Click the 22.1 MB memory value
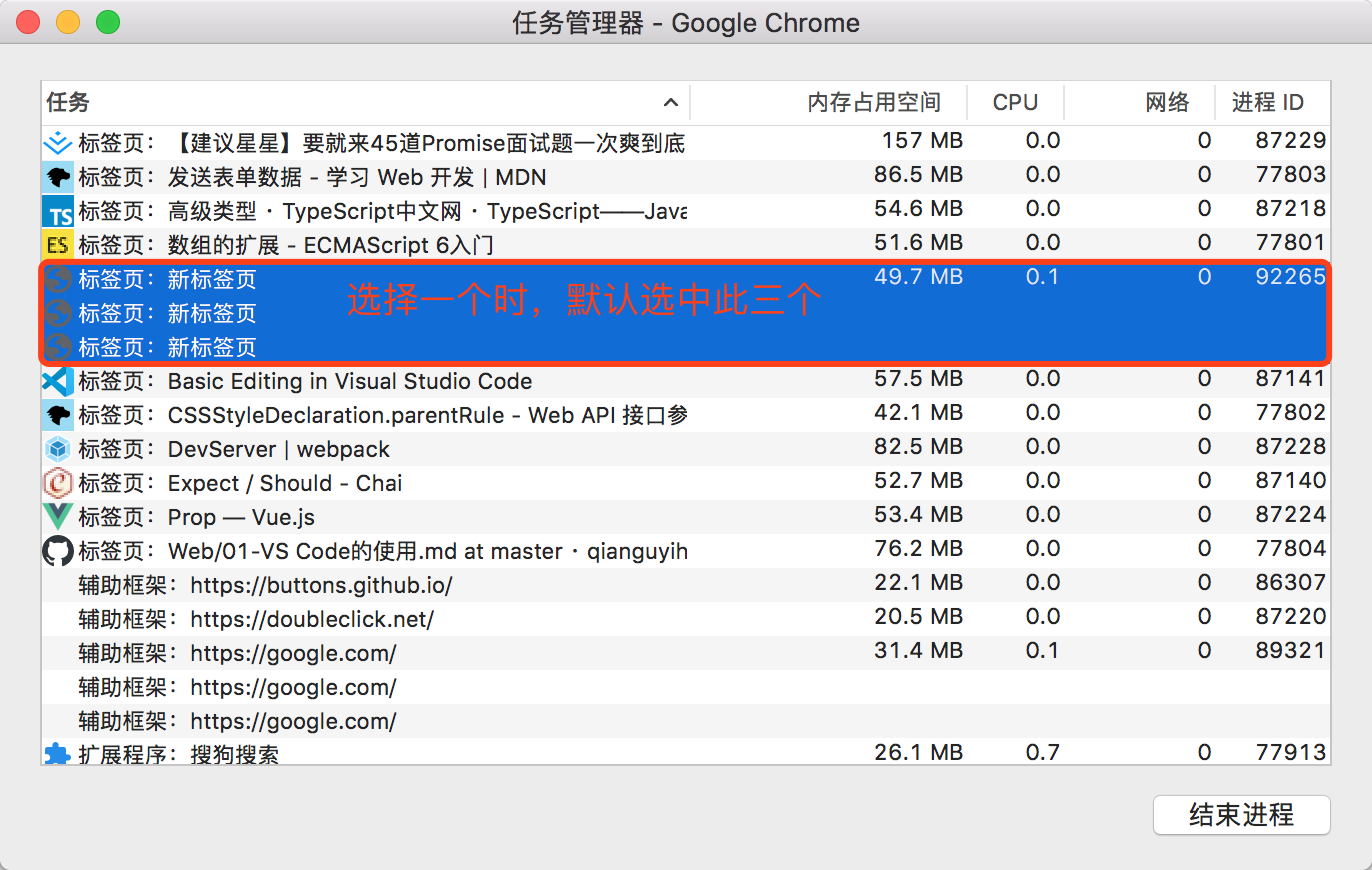The height and width of the screenshot is (870, 1372). coord(918,583)
